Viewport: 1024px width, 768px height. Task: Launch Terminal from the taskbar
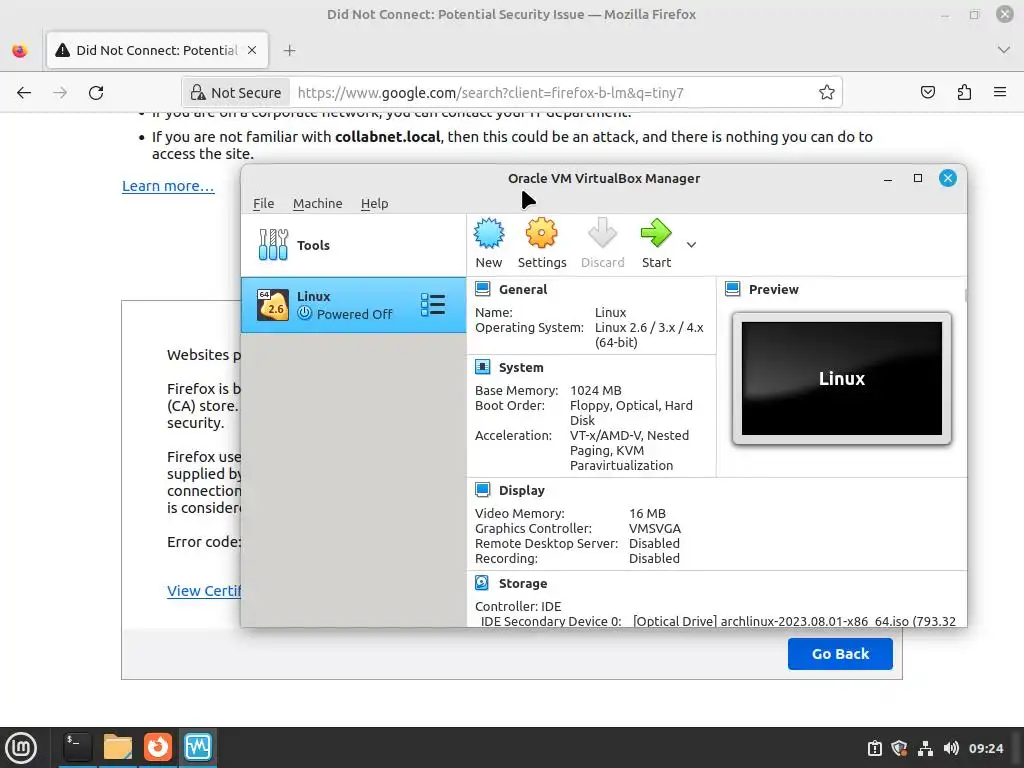(x=77, y=747)
